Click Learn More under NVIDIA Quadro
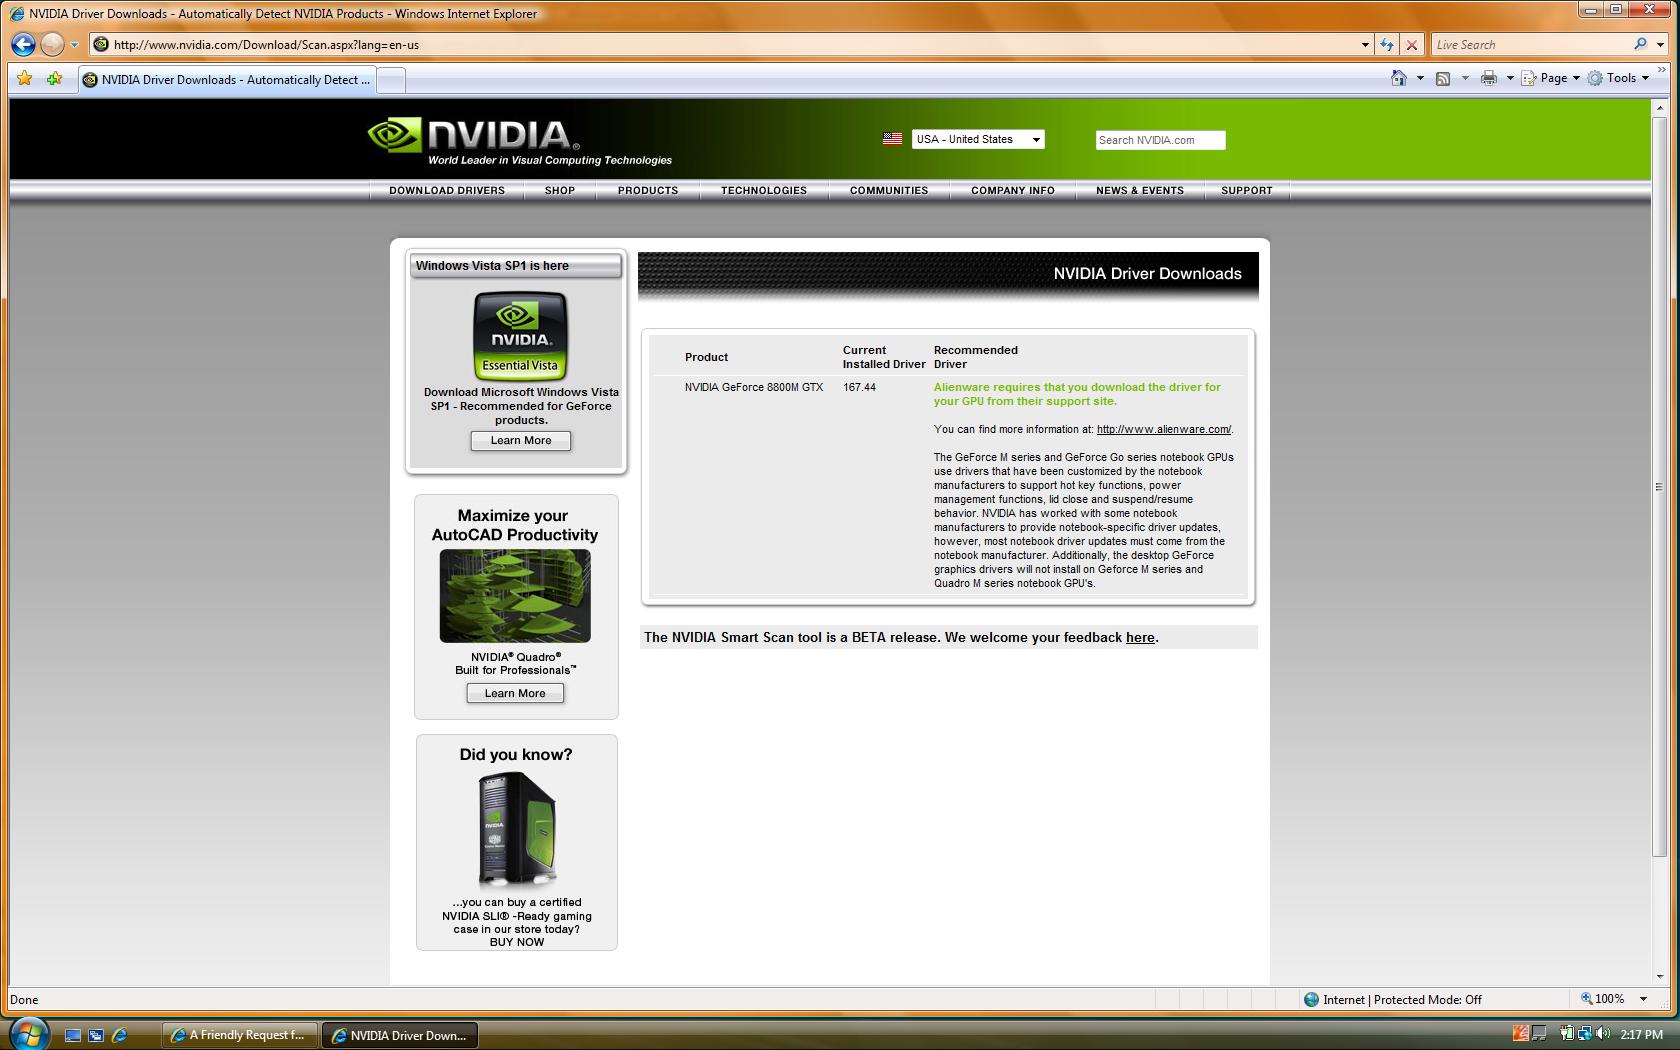The image size is (1680, 1050). click(515, 693)
